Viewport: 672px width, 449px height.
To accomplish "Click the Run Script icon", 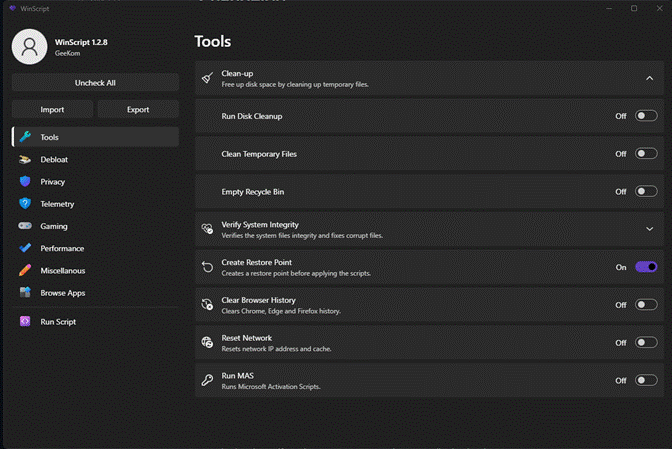I will point(25,322).
